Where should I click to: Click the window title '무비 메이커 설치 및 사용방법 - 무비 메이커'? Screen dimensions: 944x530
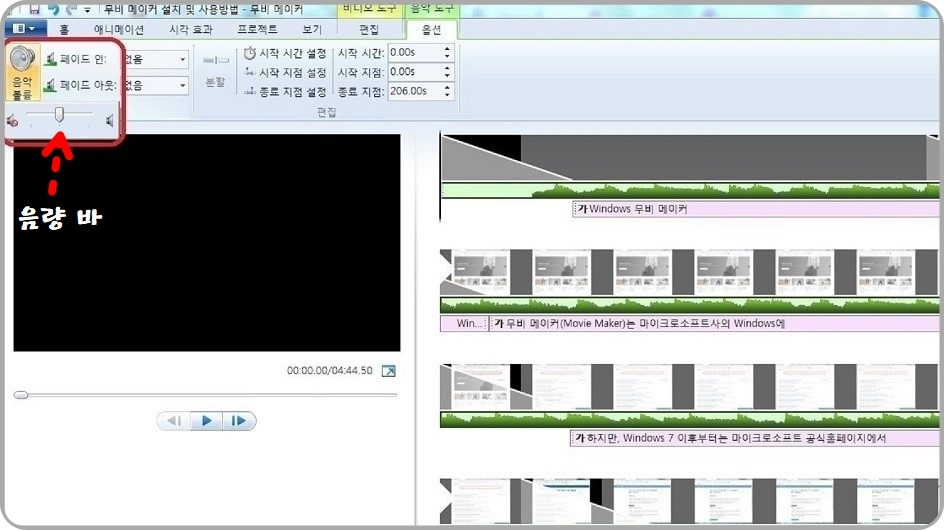203,9
